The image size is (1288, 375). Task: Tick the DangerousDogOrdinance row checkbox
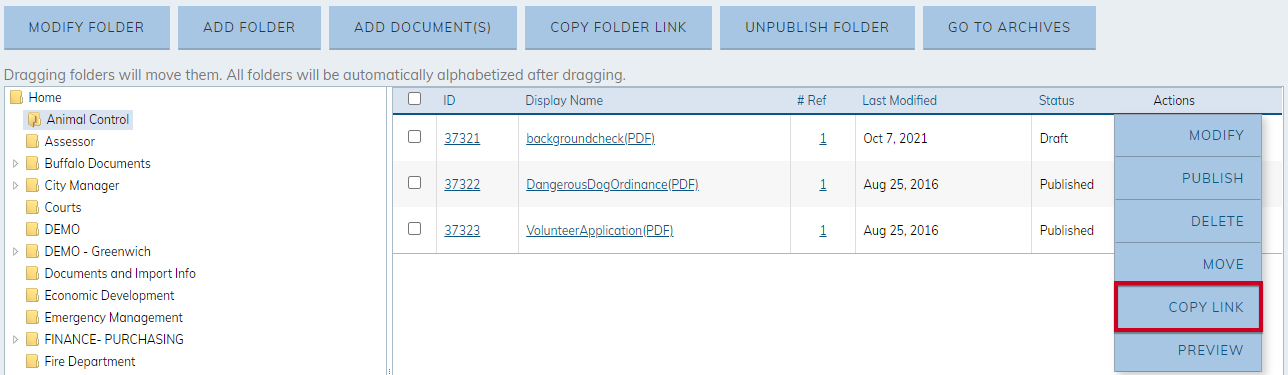click(x=415, y=183)
